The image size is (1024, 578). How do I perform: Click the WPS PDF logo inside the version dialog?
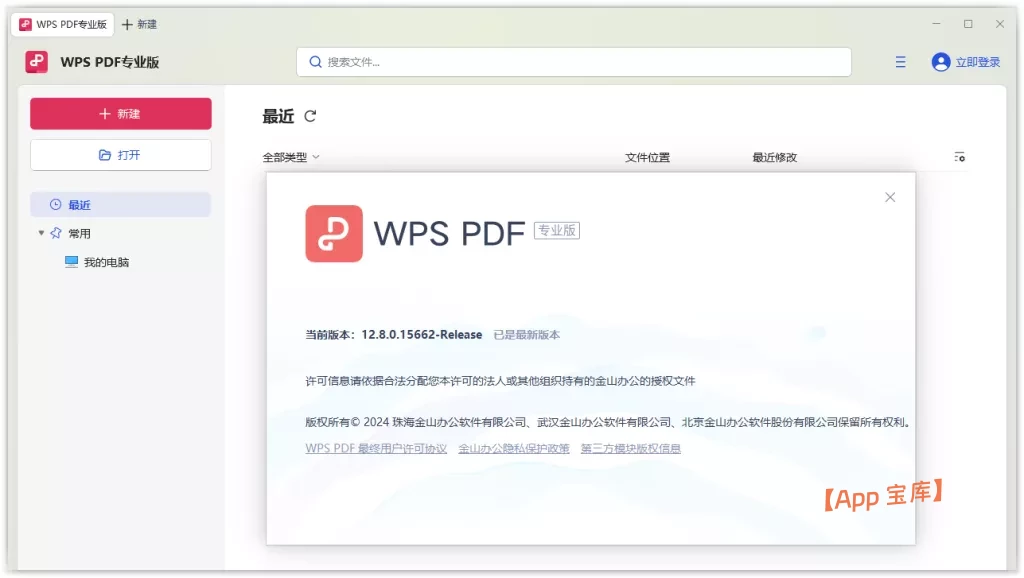(334, 233)
